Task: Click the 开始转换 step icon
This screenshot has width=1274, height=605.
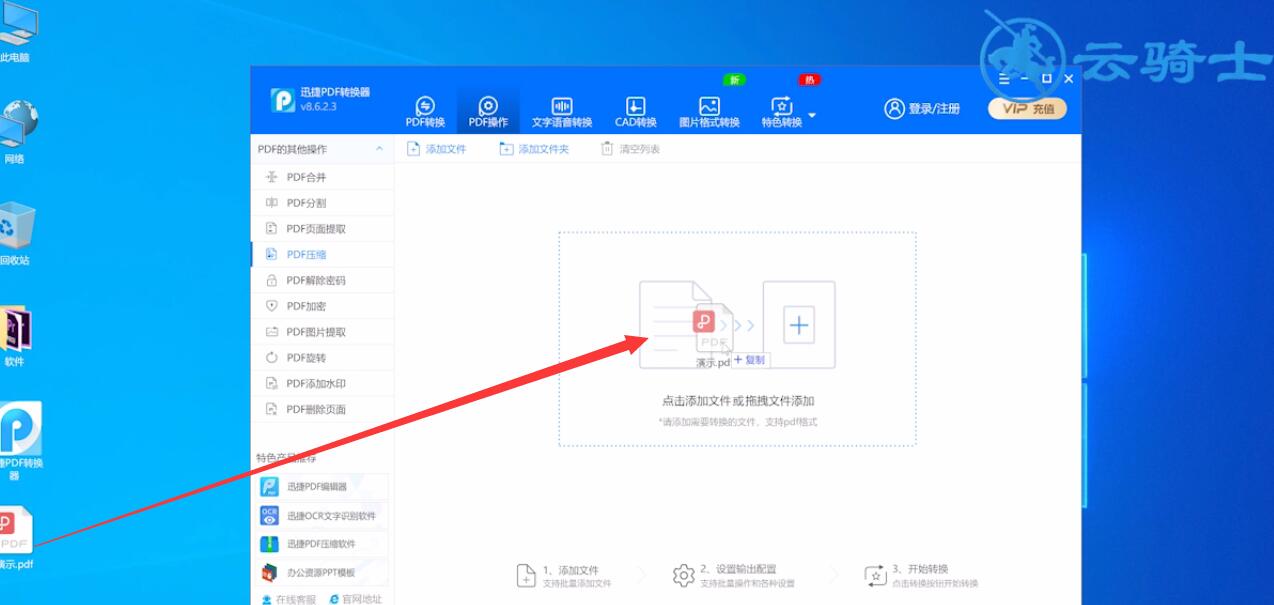Action: [875, 575]
